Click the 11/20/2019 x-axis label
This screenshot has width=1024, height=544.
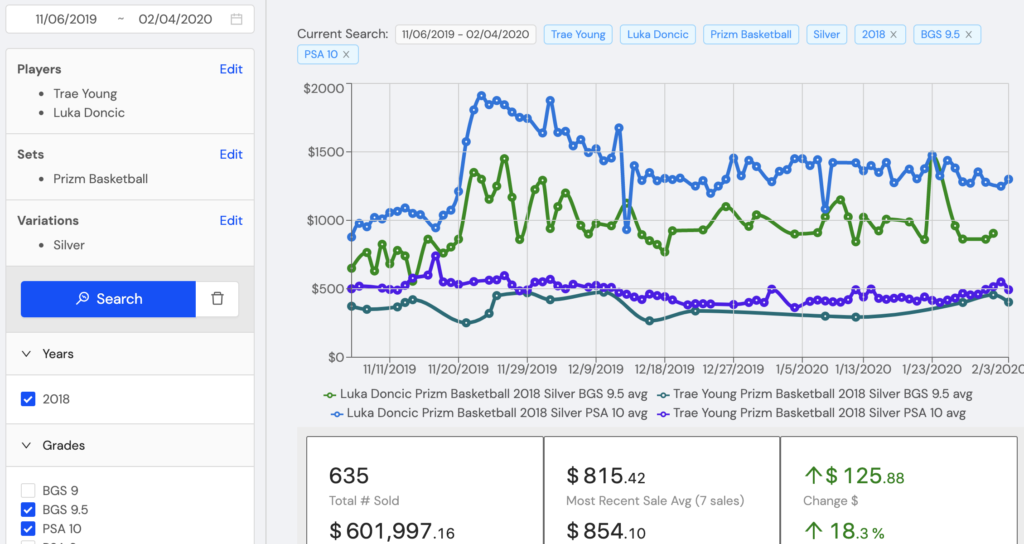[458, 369]
